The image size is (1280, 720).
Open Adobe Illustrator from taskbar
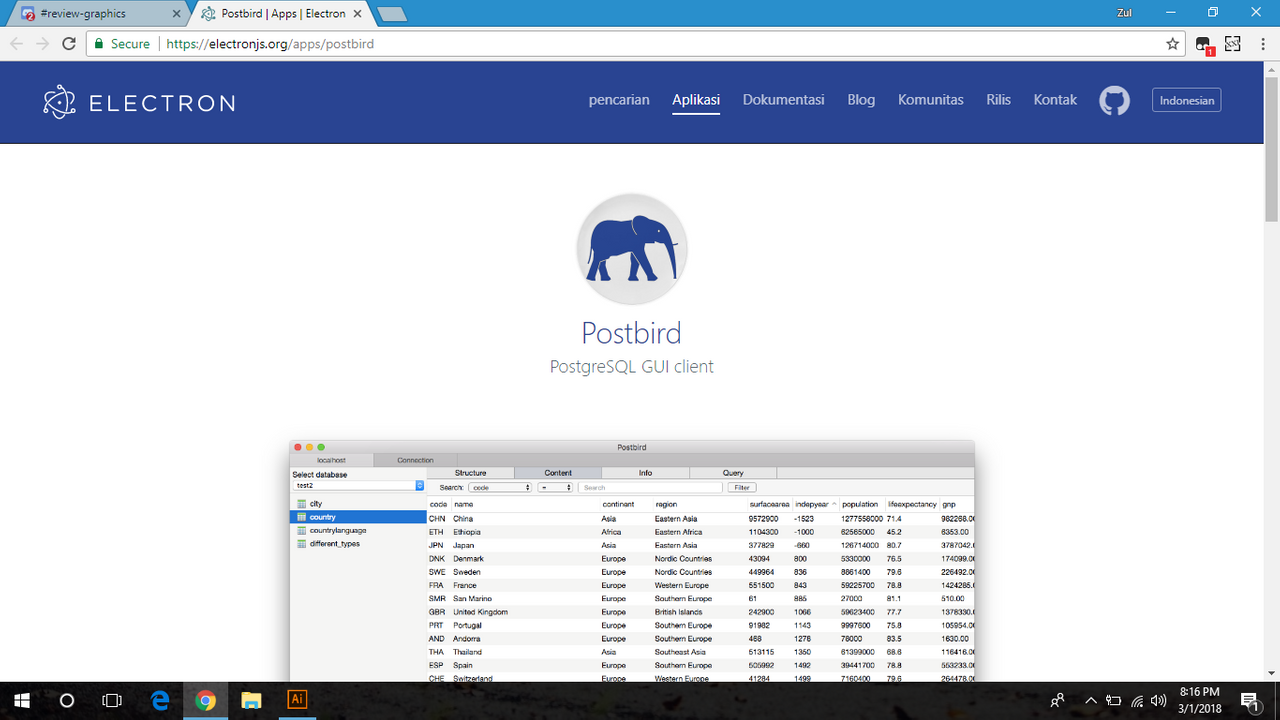point(297,700)
